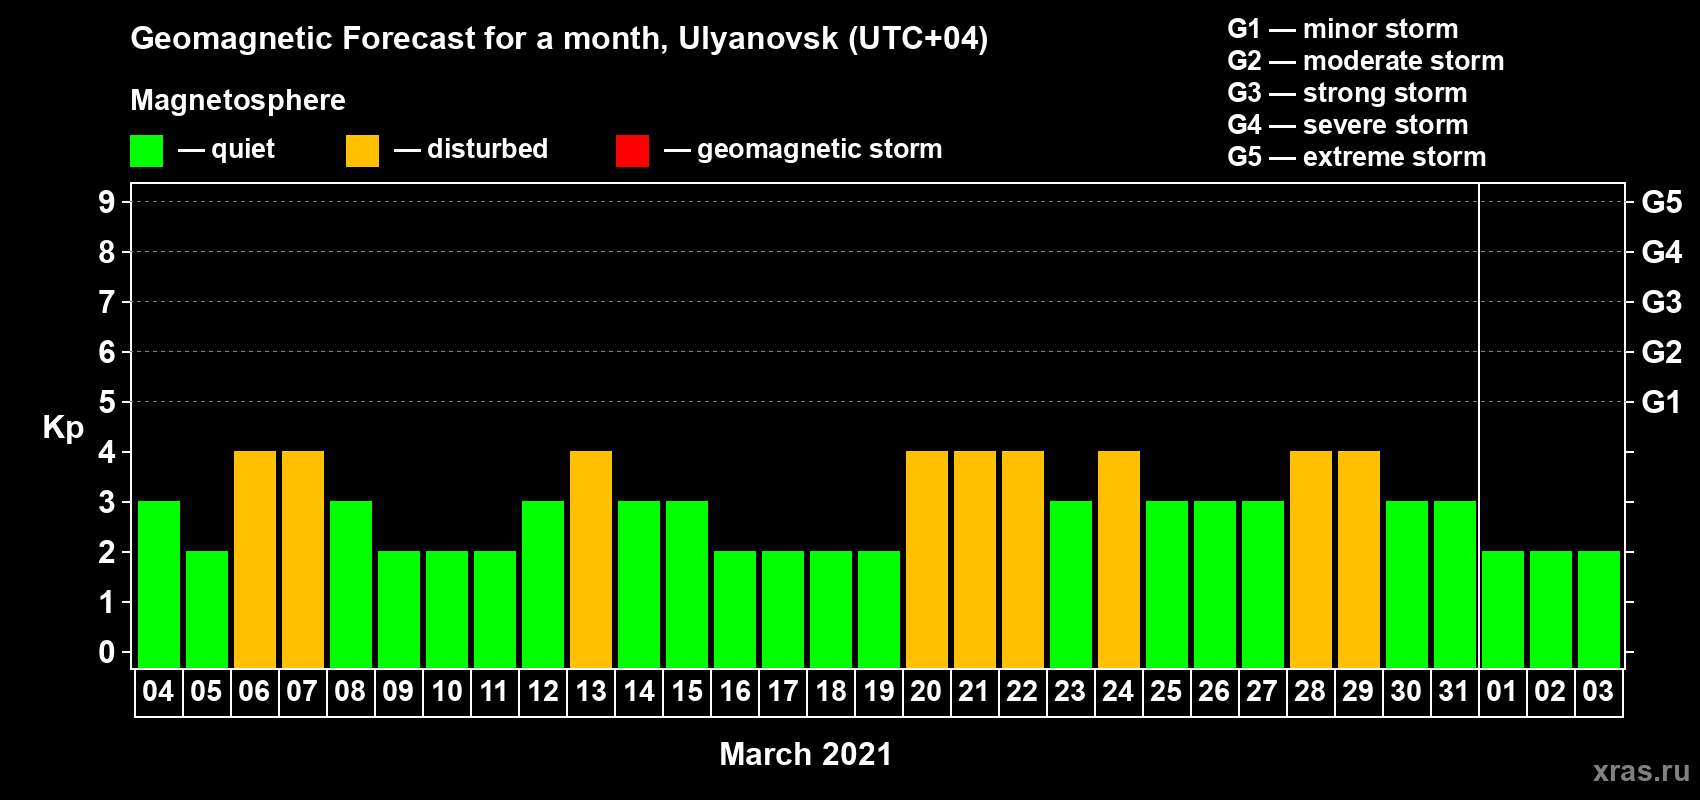Select the green bar above date 23
The height and width of the screenshot is (800, 1700).
tap(1071, 584)
